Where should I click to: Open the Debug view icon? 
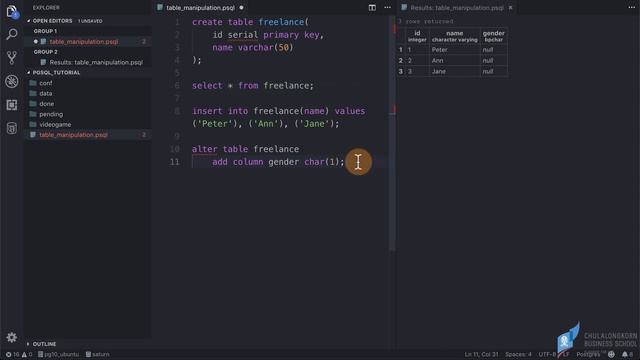(12, 81)
